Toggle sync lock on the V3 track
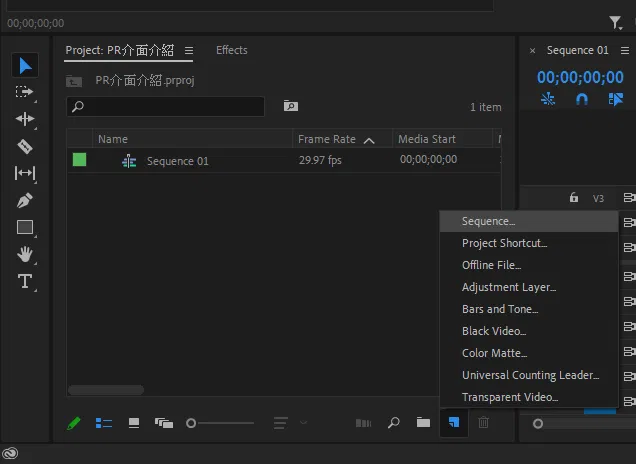Image resolution: width=636 pixels, height=464 pixels. tap(629, 198)
